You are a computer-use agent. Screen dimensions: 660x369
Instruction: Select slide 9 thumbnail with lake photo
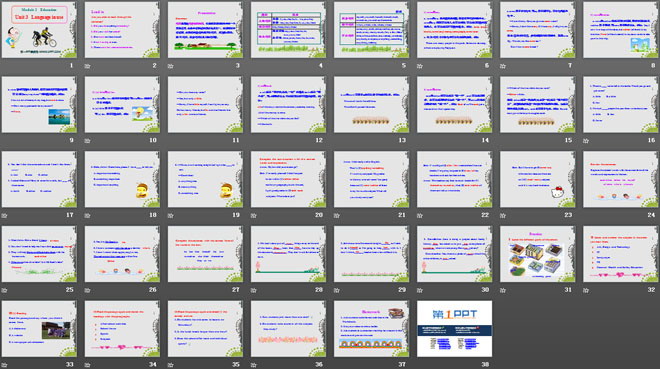tap(39, 105)
